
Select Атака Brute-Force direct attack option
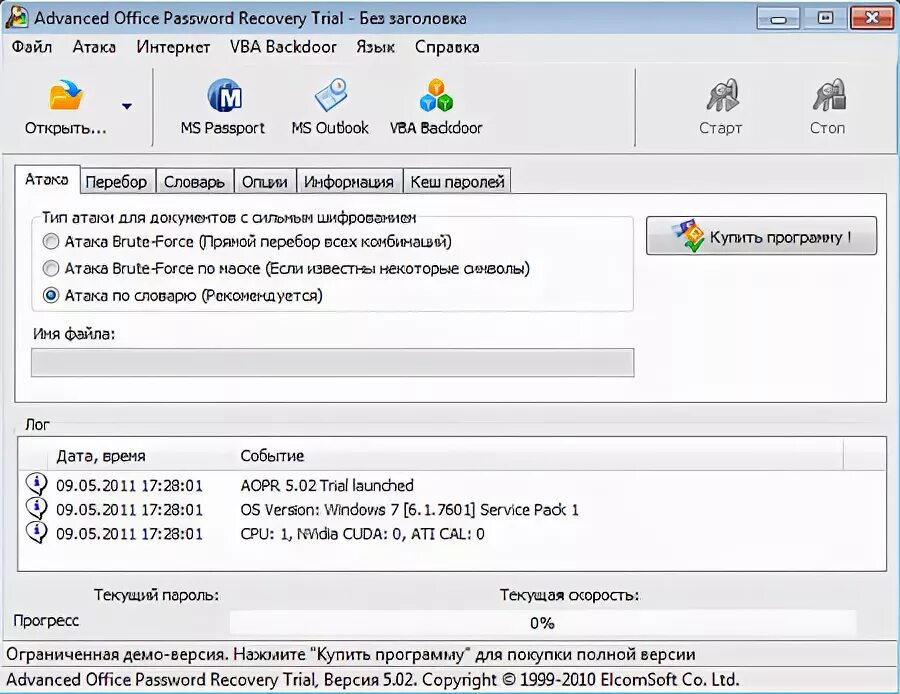[51, 242]
